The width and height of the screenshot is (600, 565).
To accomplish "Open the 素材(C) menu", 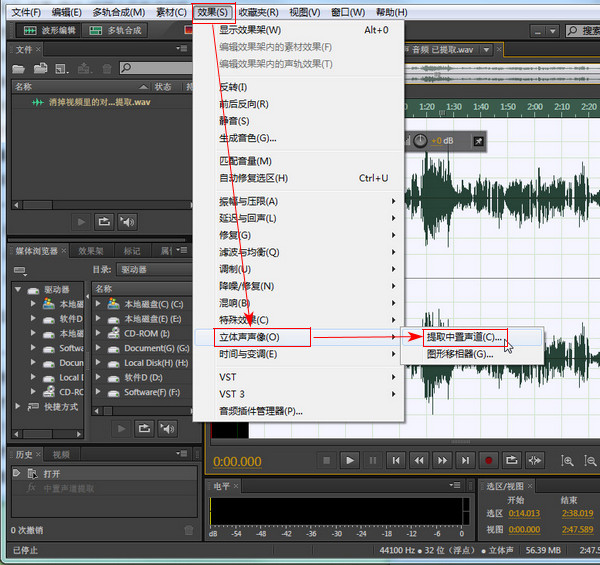I will (171, 12).
